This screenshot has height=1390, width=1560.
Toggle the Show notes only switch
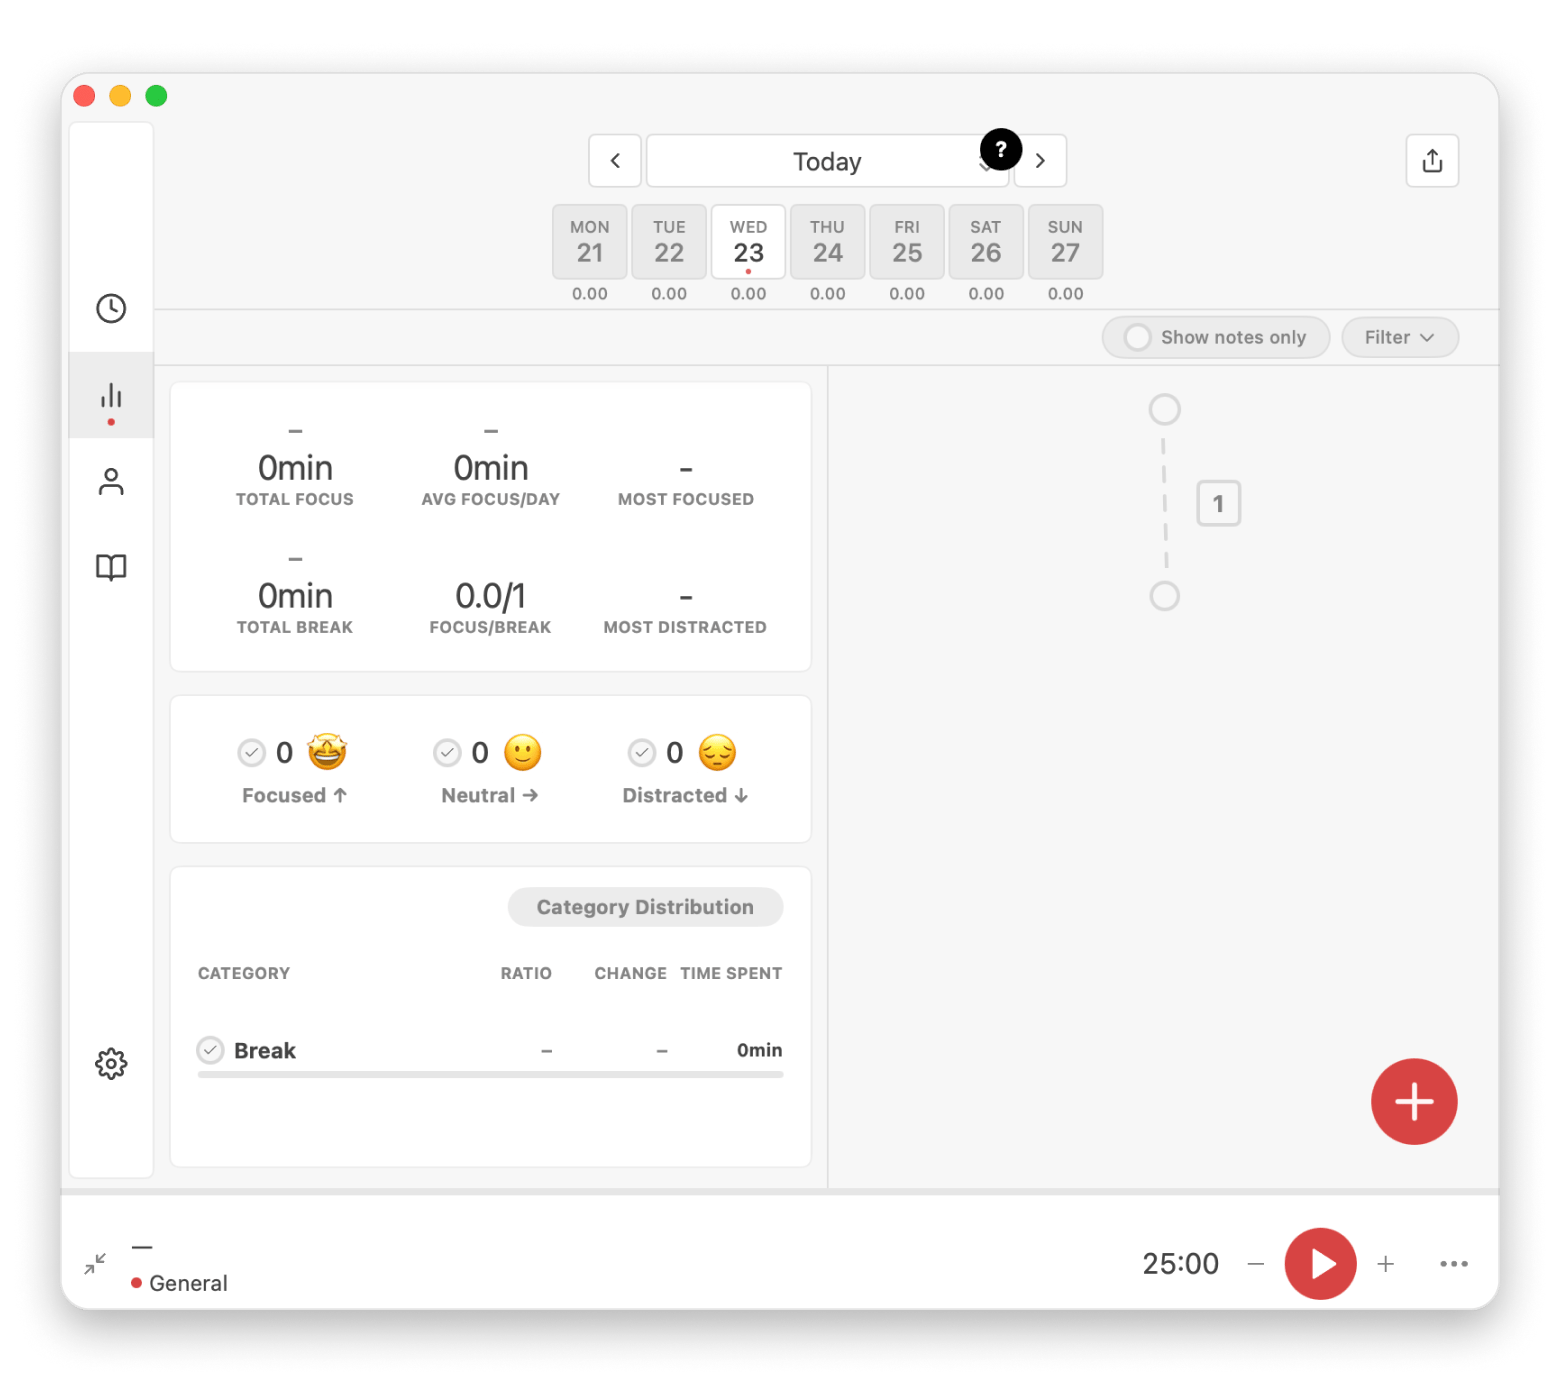[x=1138, y=338]
